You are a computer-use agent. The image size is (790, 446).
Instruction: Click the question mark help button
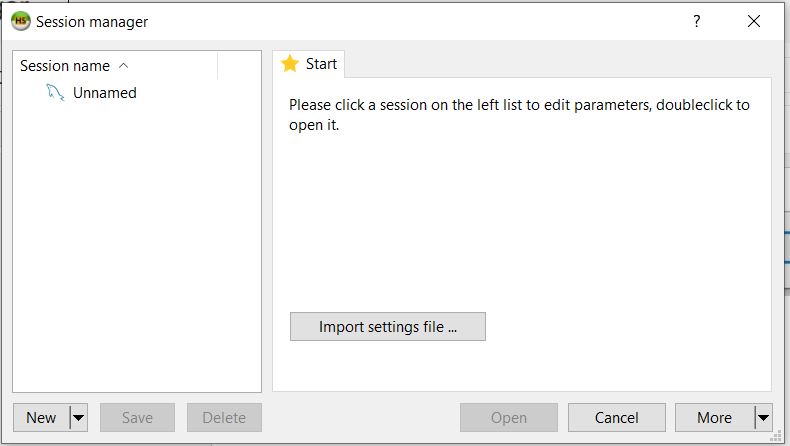click(x=697, y=21)
